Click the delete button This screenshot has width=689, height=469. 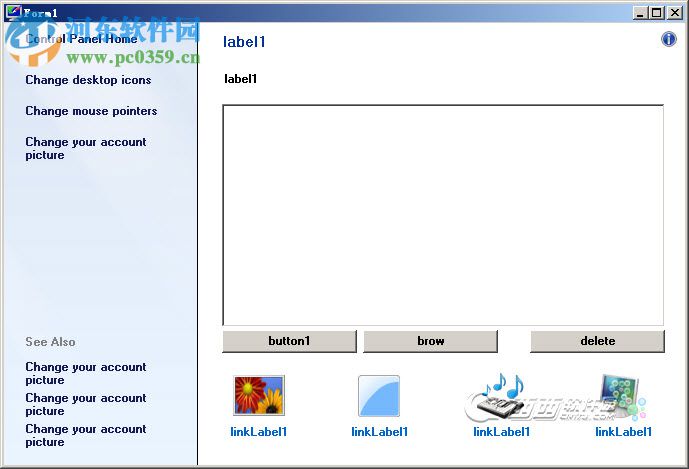pos(597,341)
